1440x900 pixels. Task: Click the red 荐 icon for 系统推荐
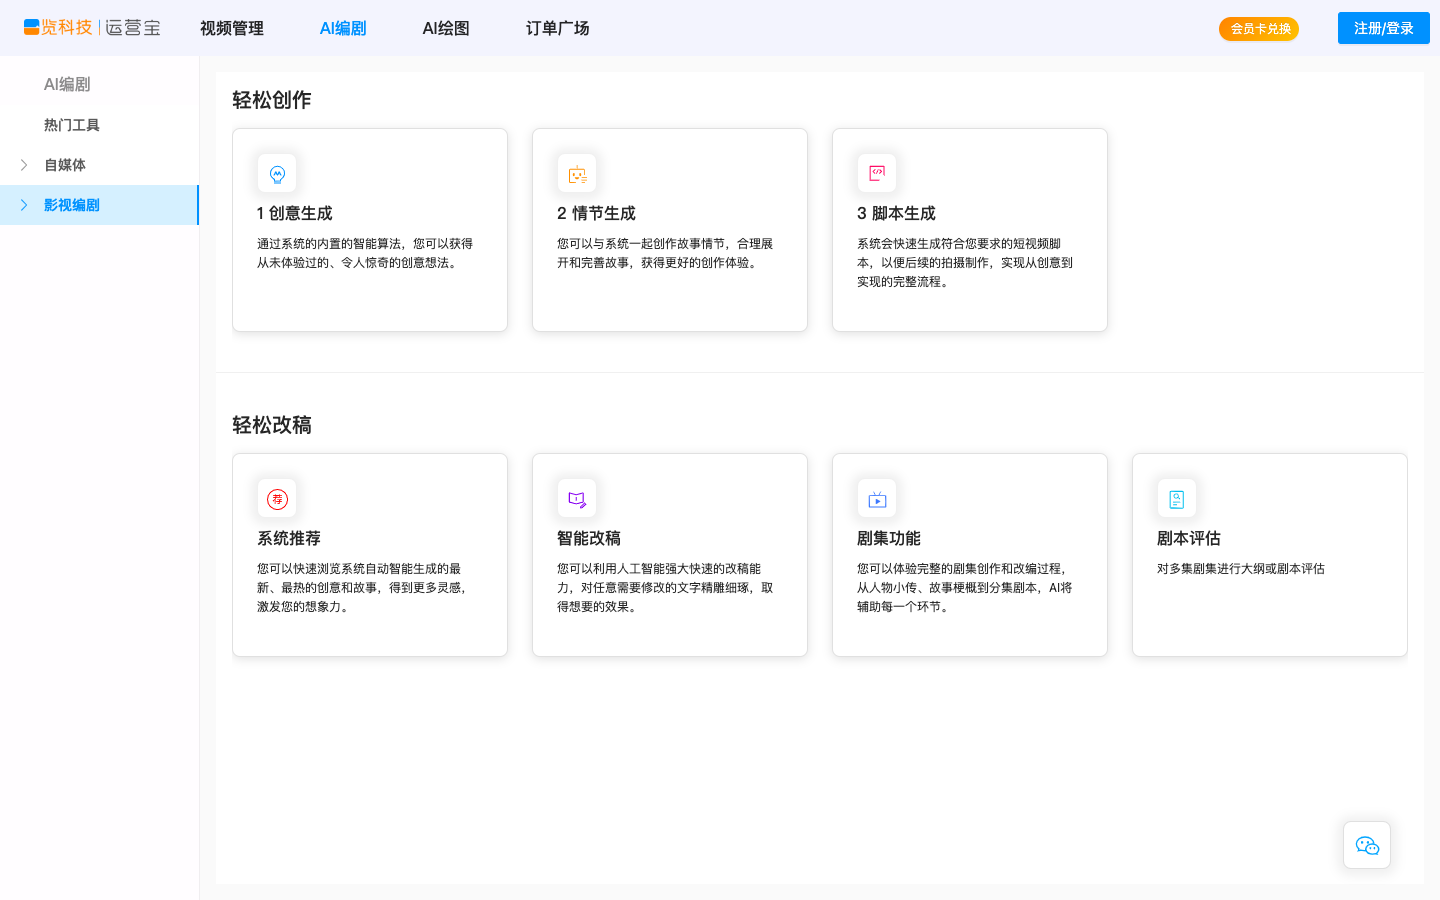click(277, 499)
